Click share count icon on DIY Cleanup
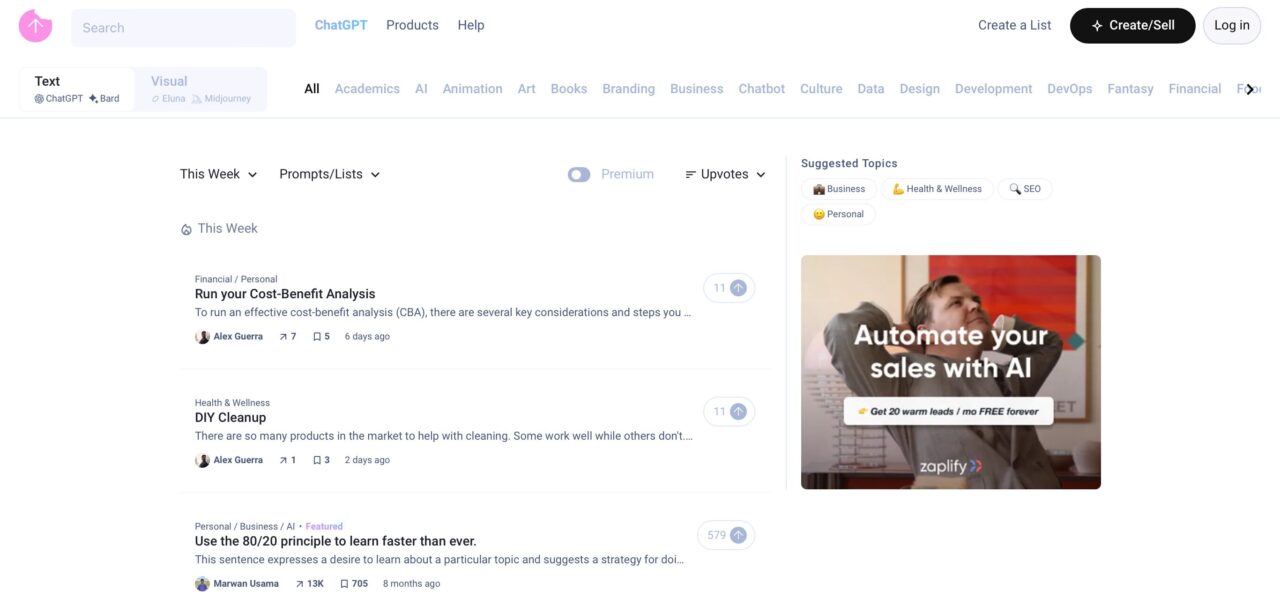 coord(283,460)
